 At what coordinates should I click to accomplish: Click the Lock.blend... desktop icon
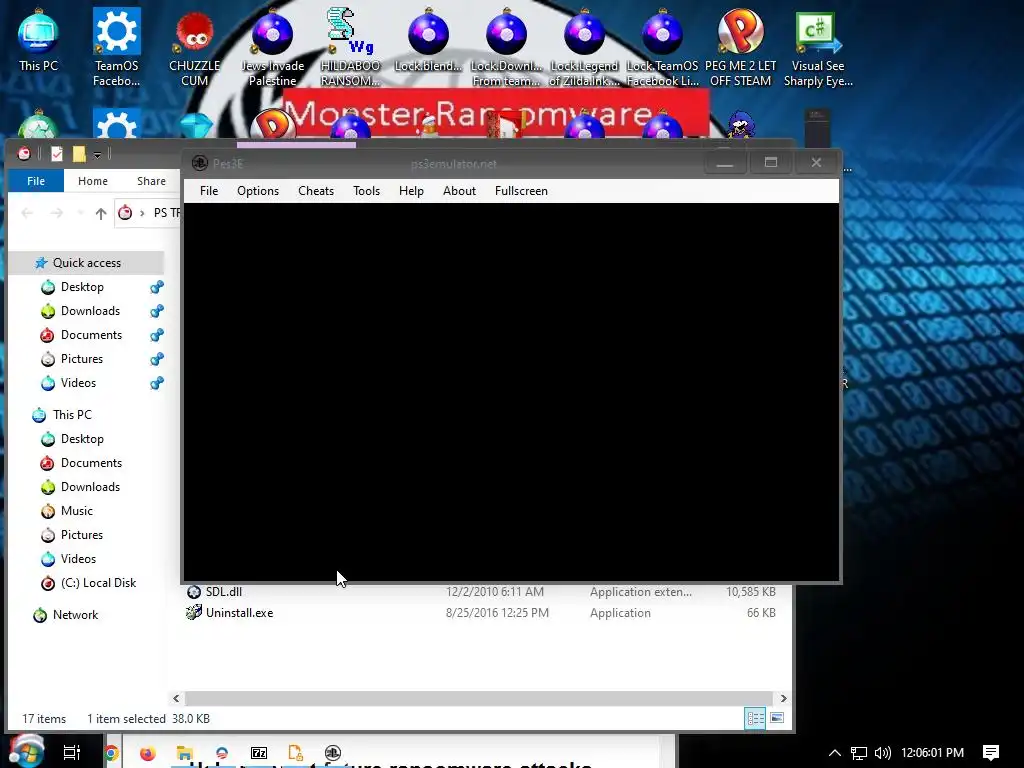(428, 40)
